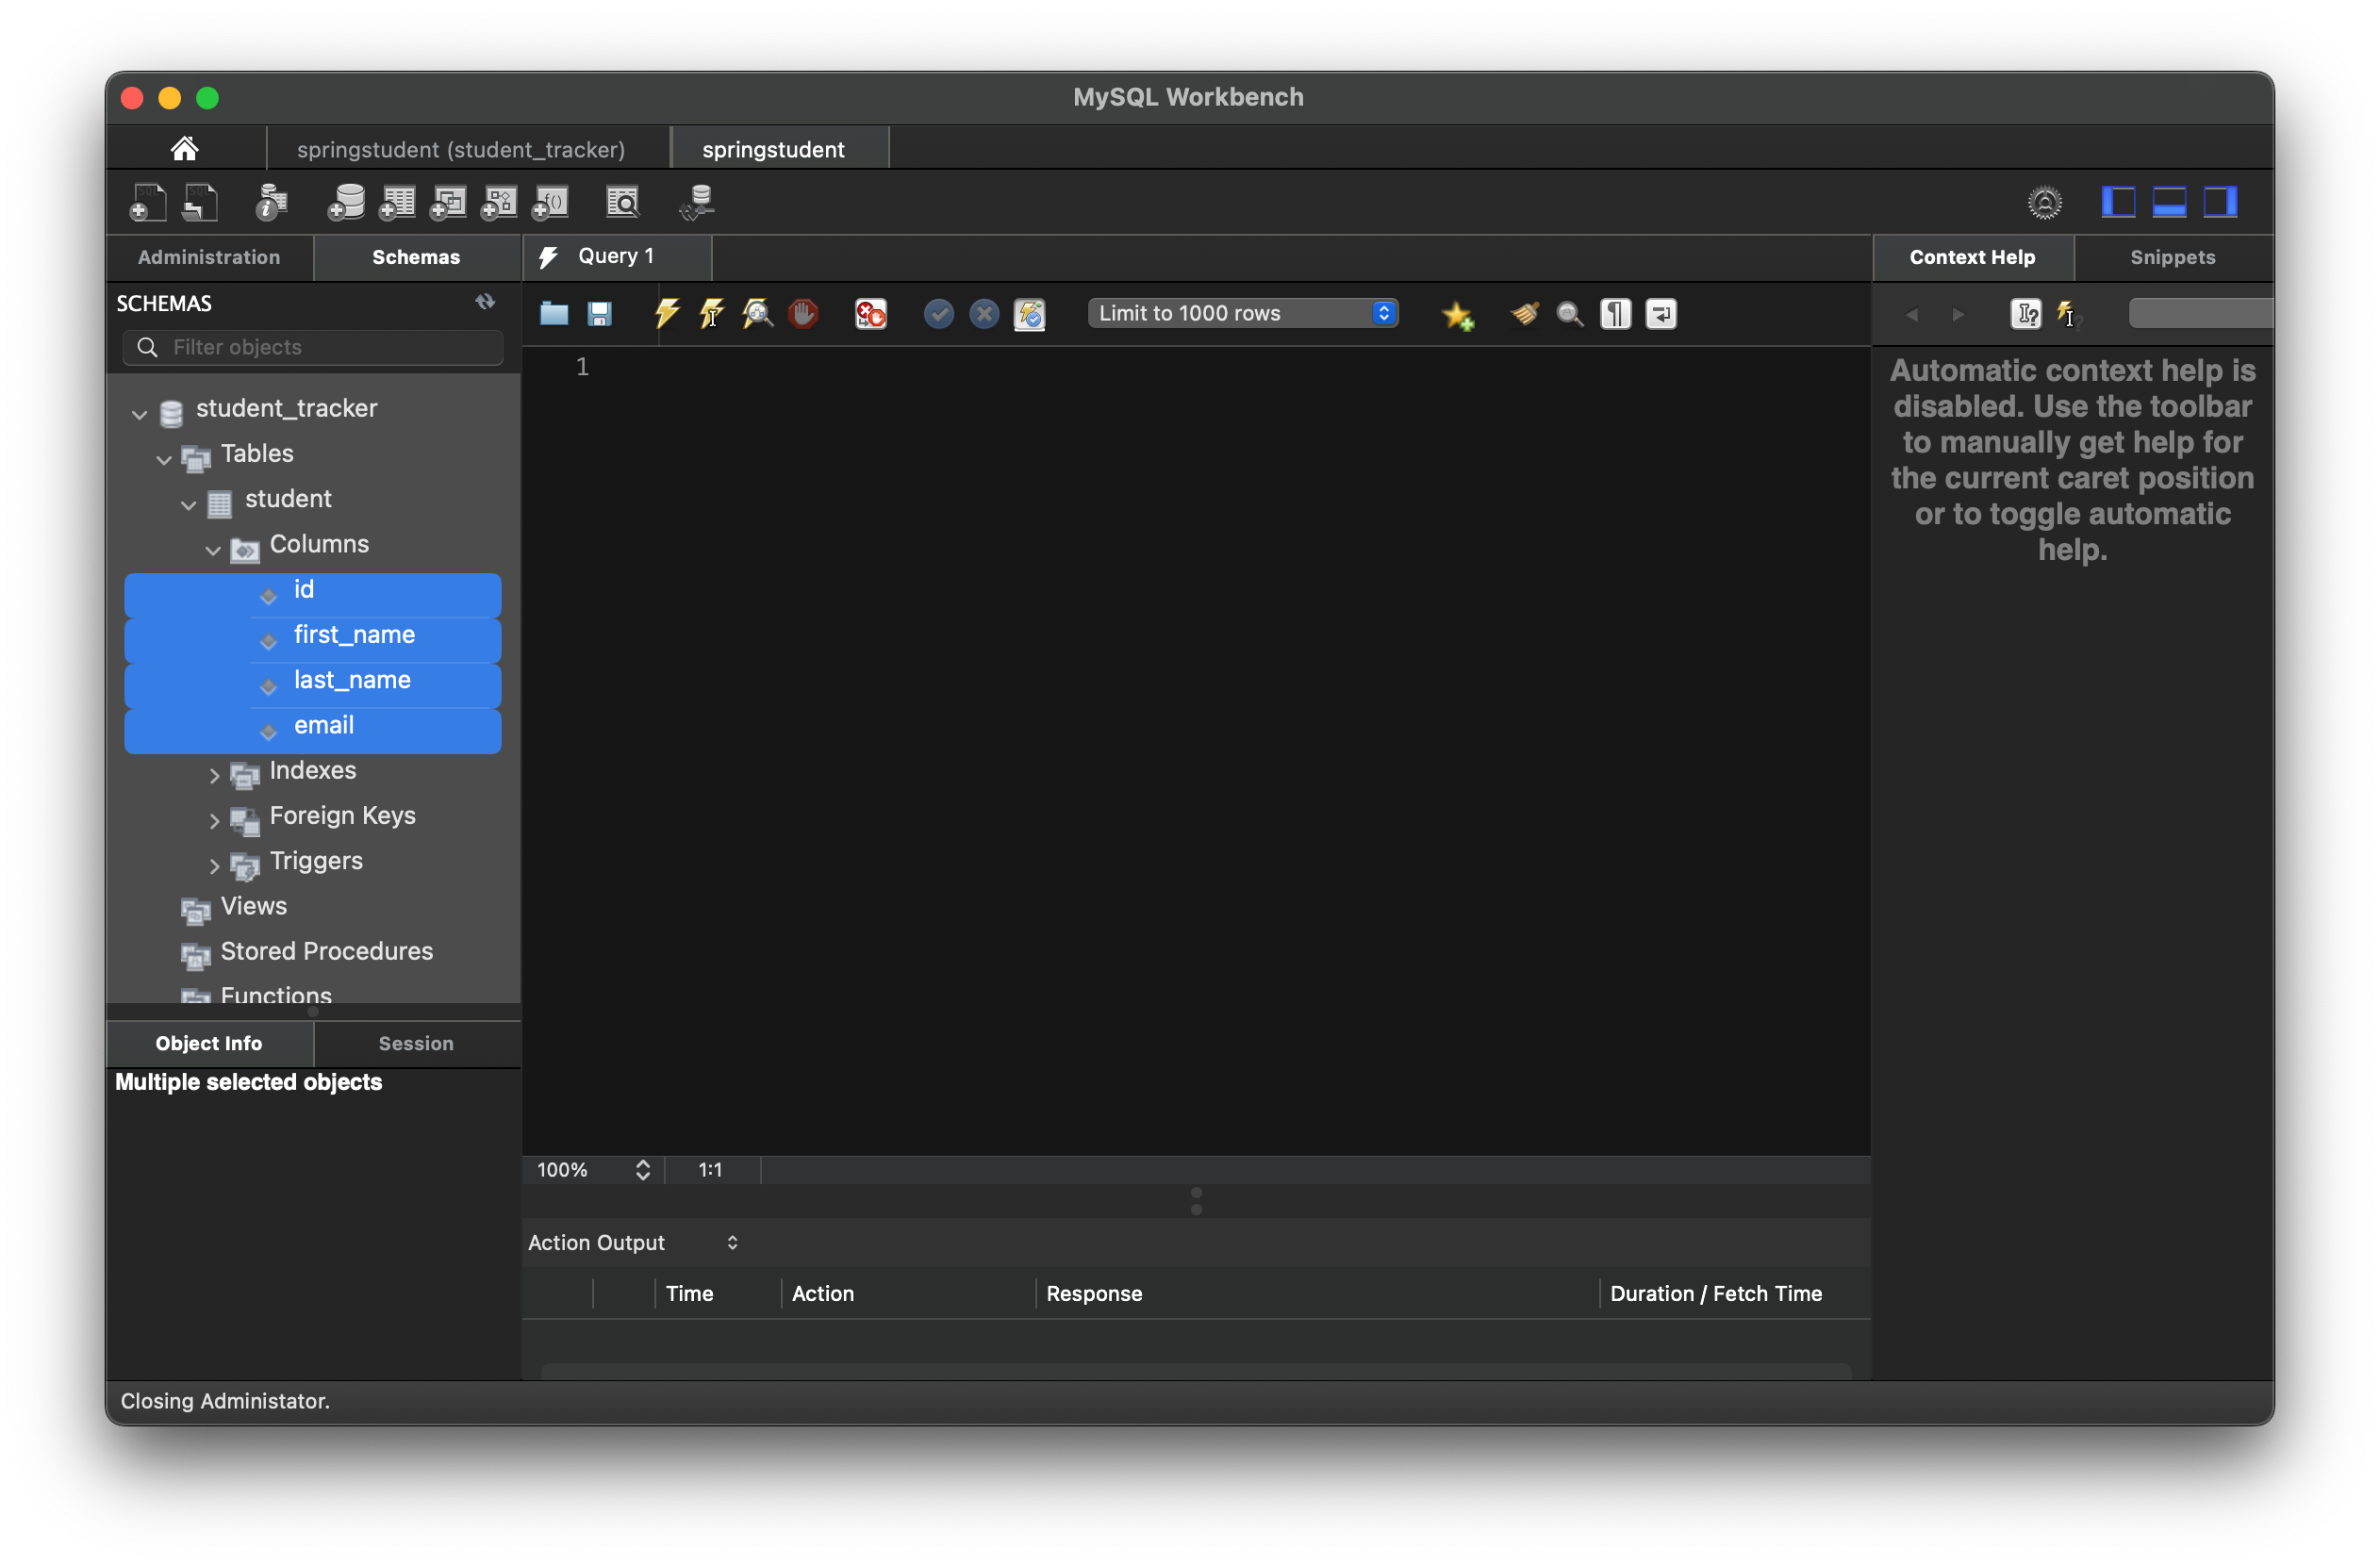Open the Limit to 1000 rows dropdown

pos(1242,313)
